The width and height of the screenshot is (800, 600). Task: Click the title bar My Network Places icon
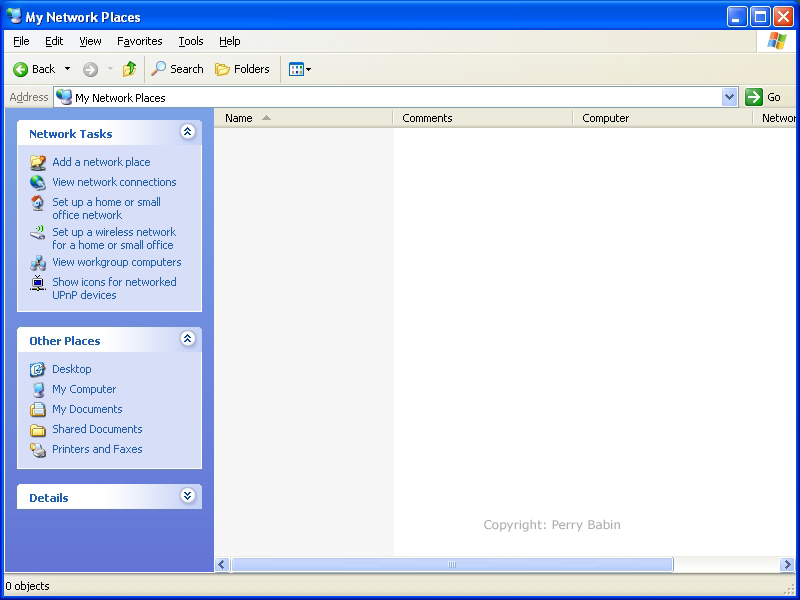tap(14, 16)
